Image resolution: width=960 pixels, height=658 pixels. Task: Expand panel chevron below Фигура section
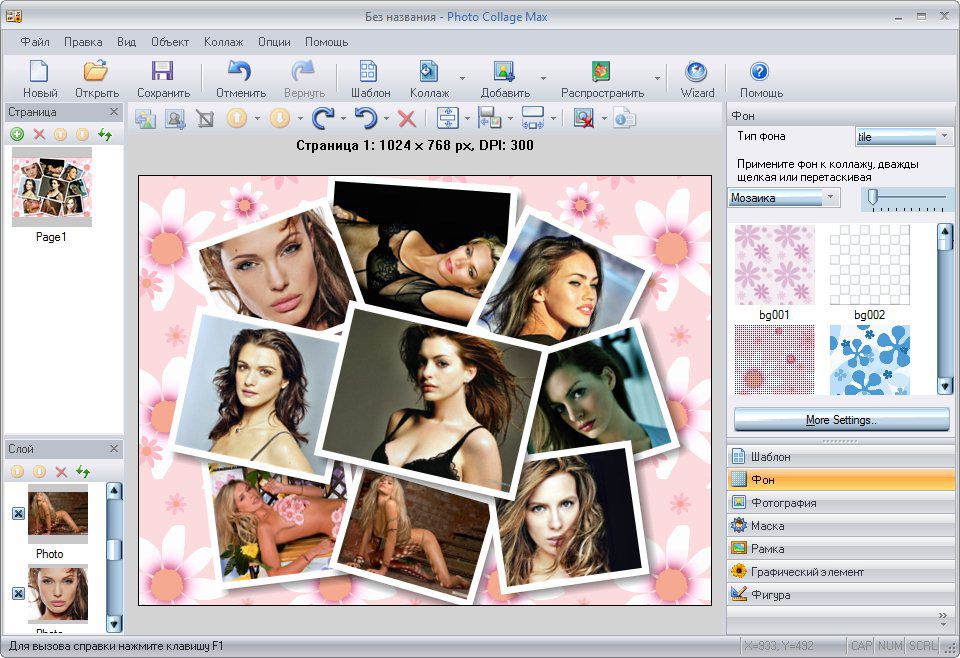pyautogui.click(x=943, y=619)
